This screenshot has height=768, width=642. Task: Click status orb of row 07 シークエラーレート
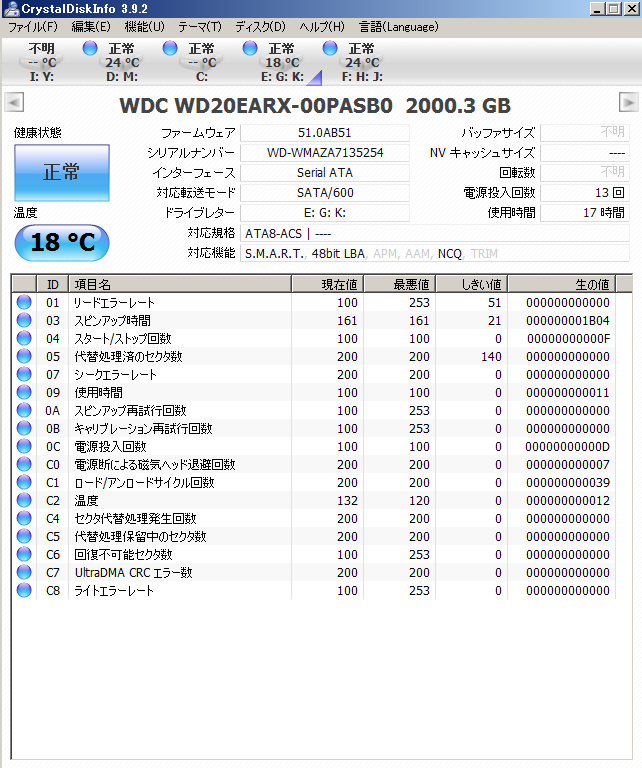[x=24, y=374]
